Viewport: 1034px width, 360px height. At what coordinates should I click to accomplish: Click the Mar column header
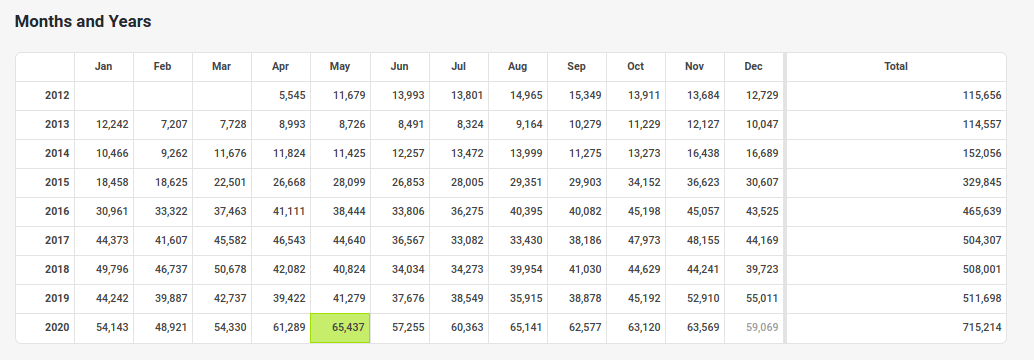click(222, 67)
